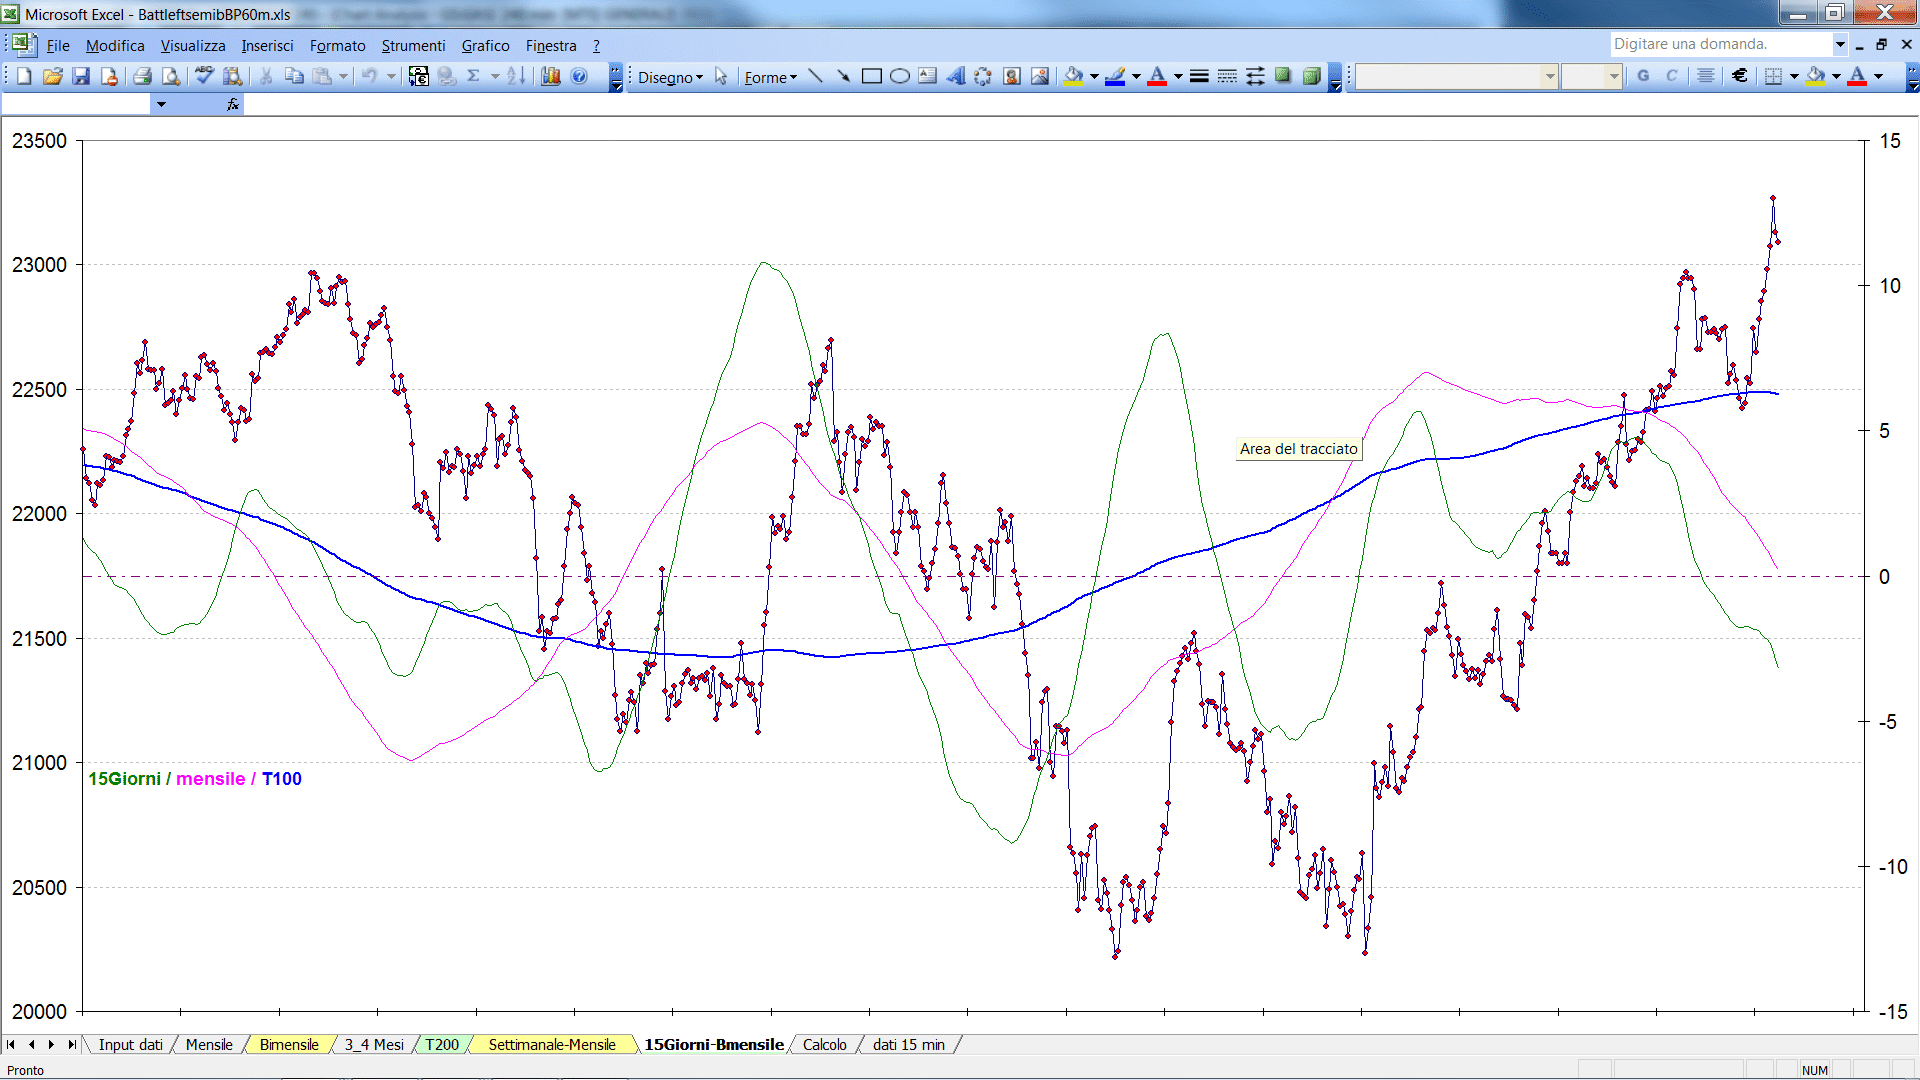
Task: Open the File menu
Action: (x=58, y=46)
